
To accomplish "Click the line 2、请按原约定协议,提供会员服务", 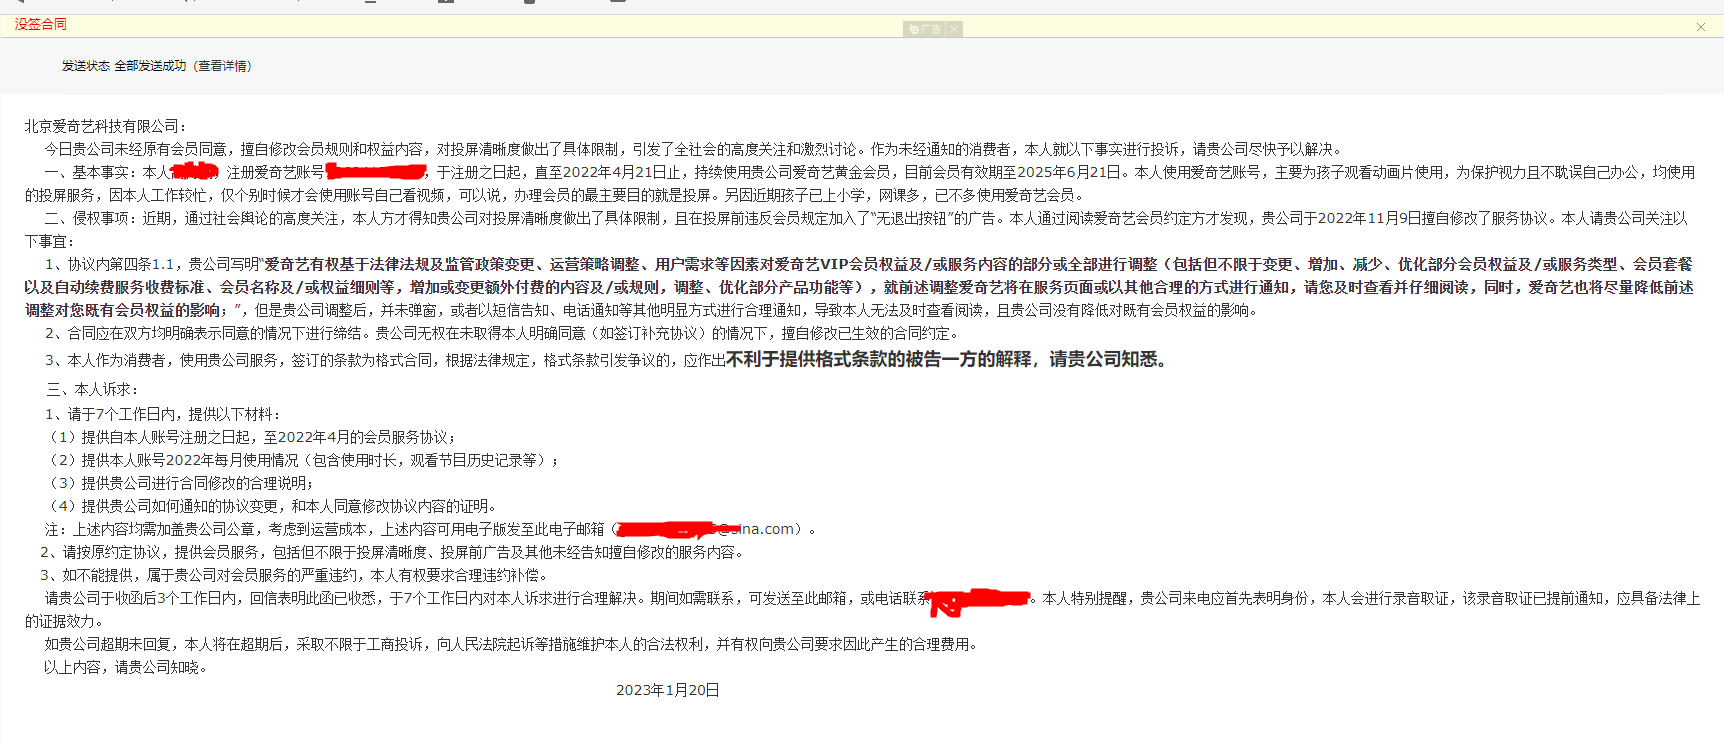I will point(393,552).
